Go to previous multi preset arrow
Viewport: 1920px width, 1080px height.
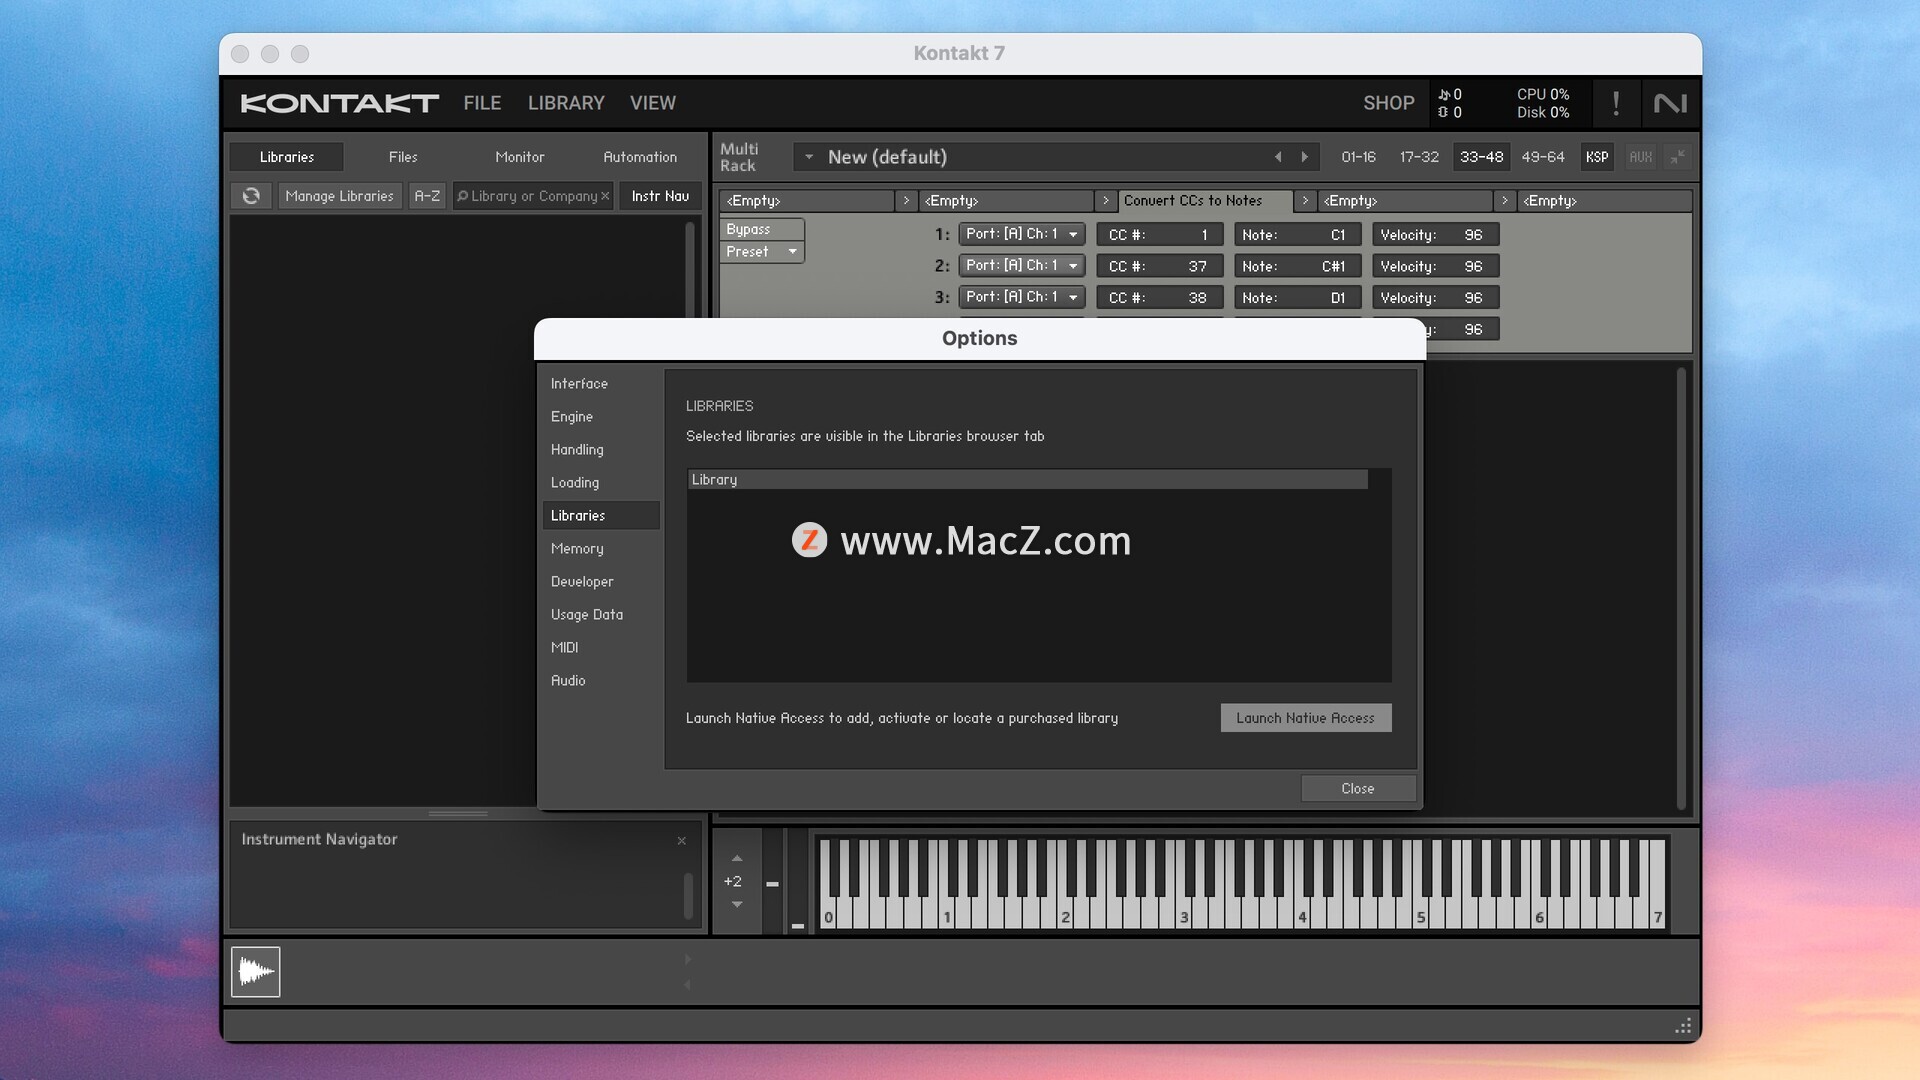1277,157
